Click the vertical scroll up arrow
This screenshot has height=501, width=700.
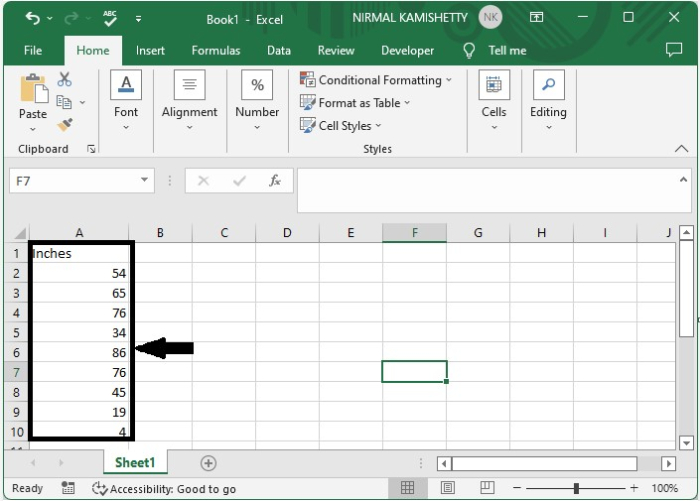point(686,233)
